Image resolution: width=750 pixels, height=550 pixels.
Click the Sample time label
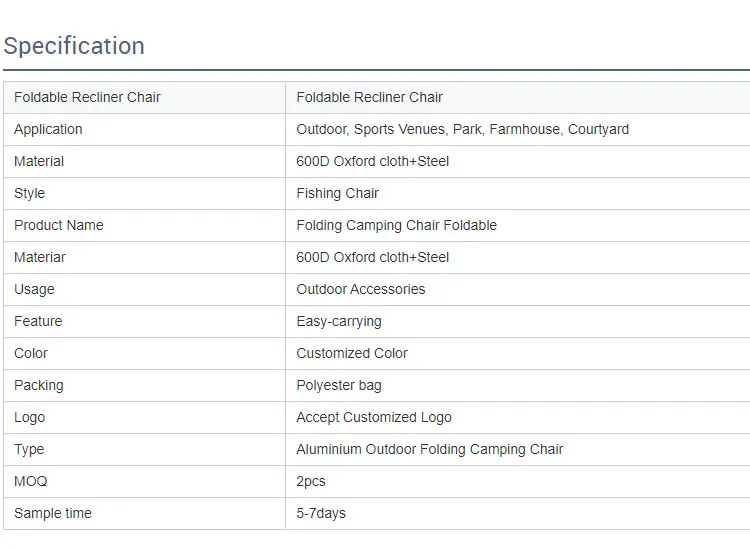(52, 513)
